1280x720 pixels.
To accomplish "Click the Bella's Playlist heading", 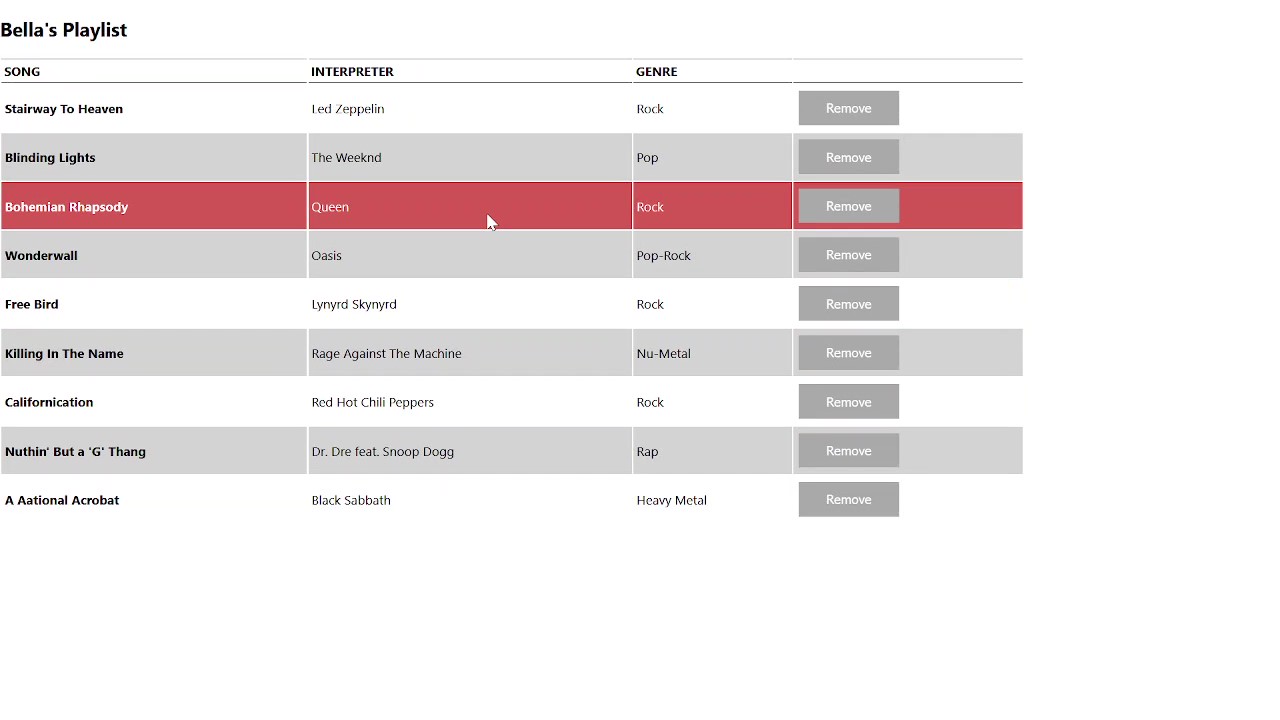I will click(x=64, y=30).
